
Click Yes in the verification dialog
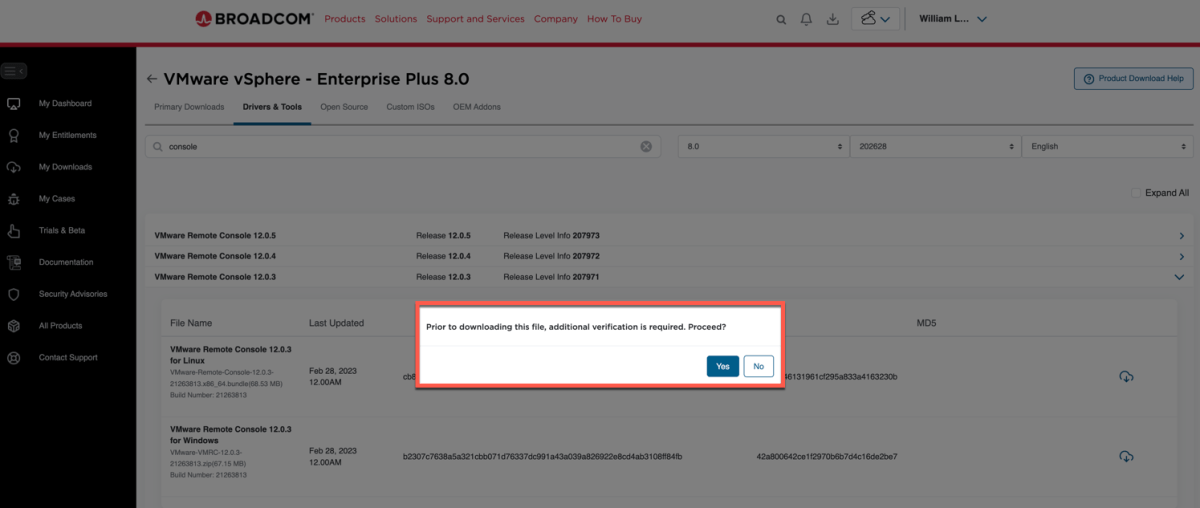pos(722,366)
